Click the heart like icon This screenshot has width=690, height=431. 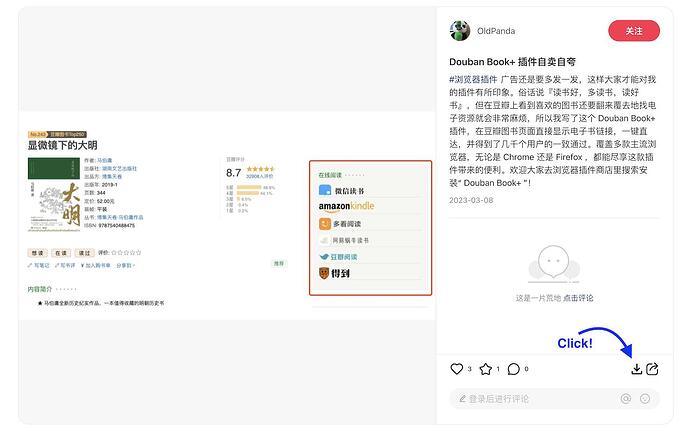(457, 369)
